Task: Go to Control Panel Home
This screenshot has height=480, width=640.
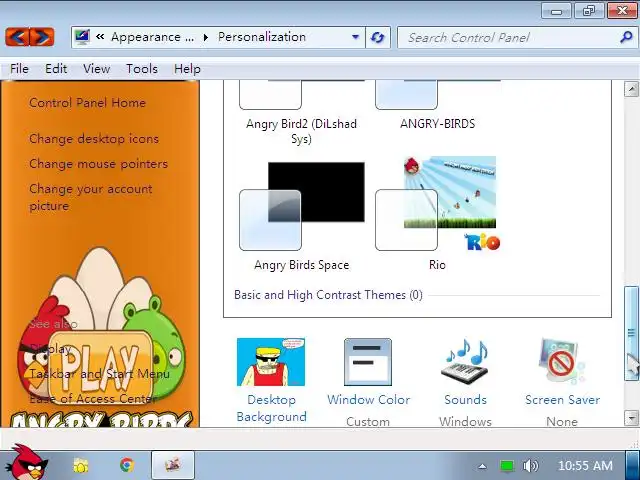Action: pyautogui.click(x=87, y=102)
